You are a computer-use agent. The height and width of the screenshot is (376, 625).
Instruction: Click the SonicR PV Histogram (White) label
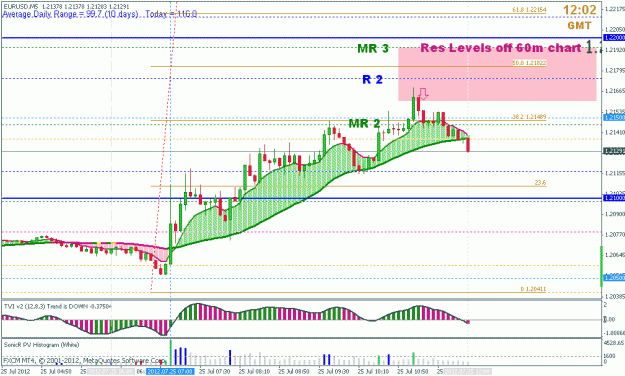pos(41,345)
